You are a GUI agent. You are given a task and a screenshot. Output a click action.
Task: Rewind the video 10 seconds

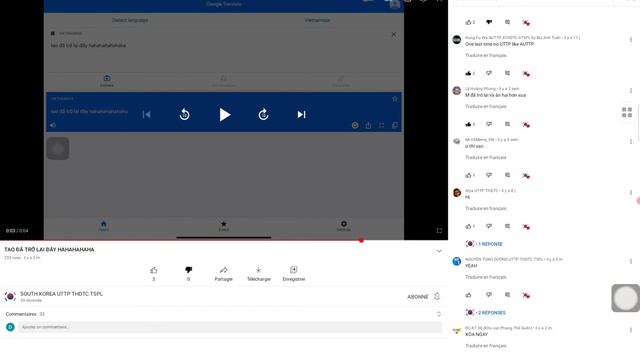[x=184, y=115]
